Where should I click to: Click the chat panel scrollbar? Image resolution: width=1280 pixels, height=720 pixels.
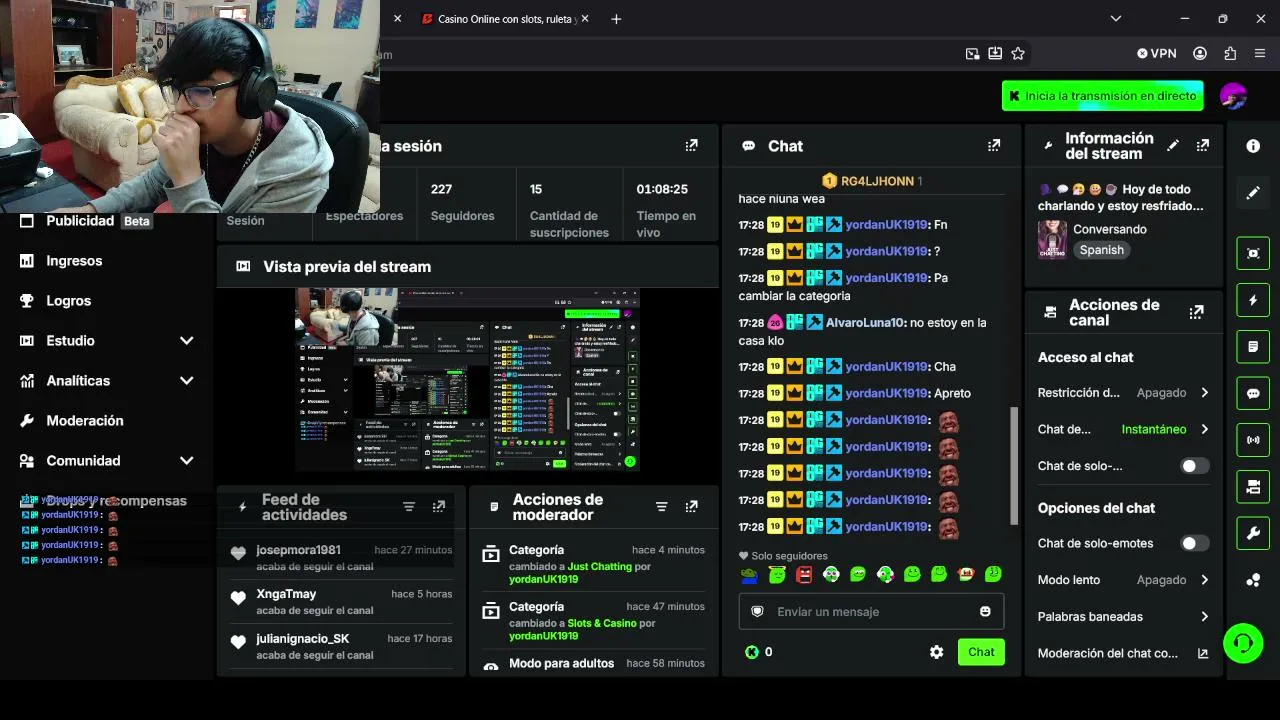(1014, 466)
